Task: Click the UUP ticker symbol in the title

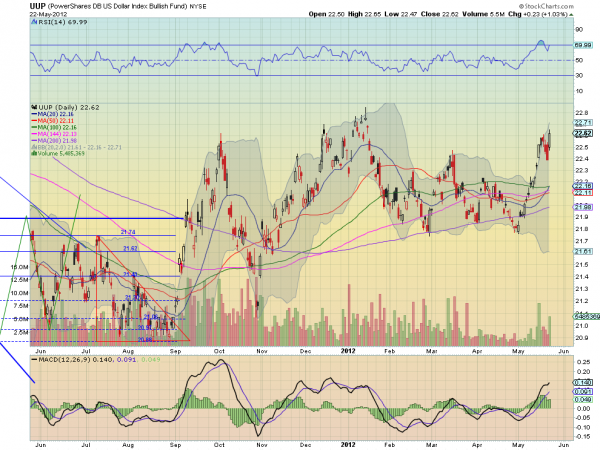Action: click(x=38, y=7)
